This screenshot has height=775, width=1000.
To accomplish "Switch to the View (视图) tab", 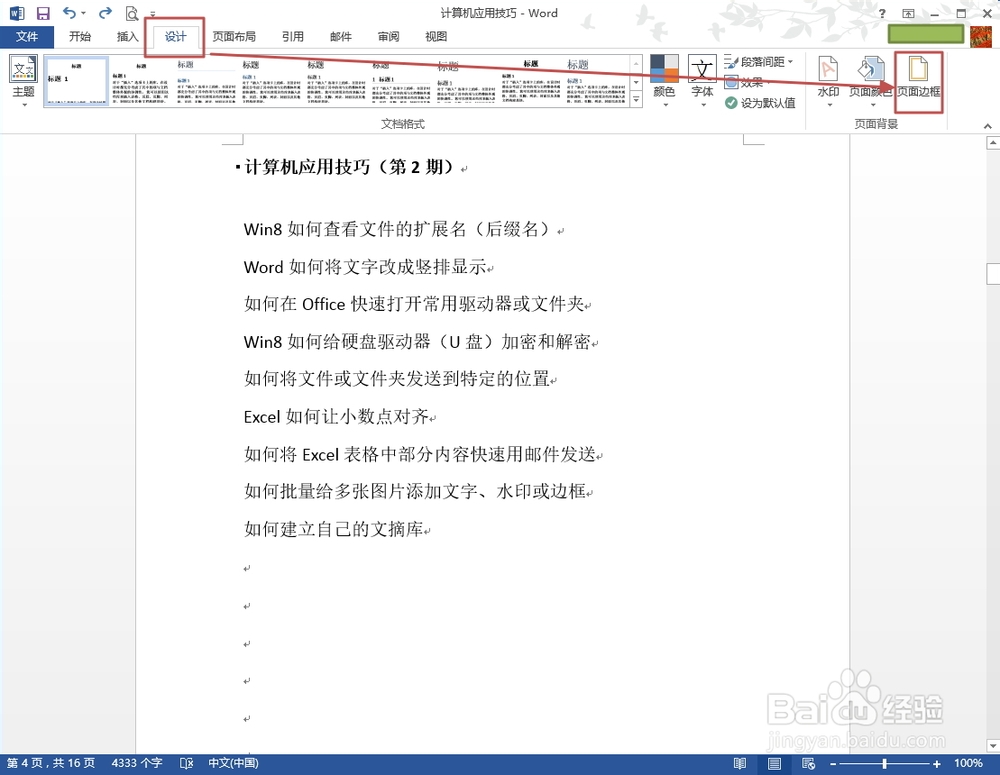I will click(436, 36).
